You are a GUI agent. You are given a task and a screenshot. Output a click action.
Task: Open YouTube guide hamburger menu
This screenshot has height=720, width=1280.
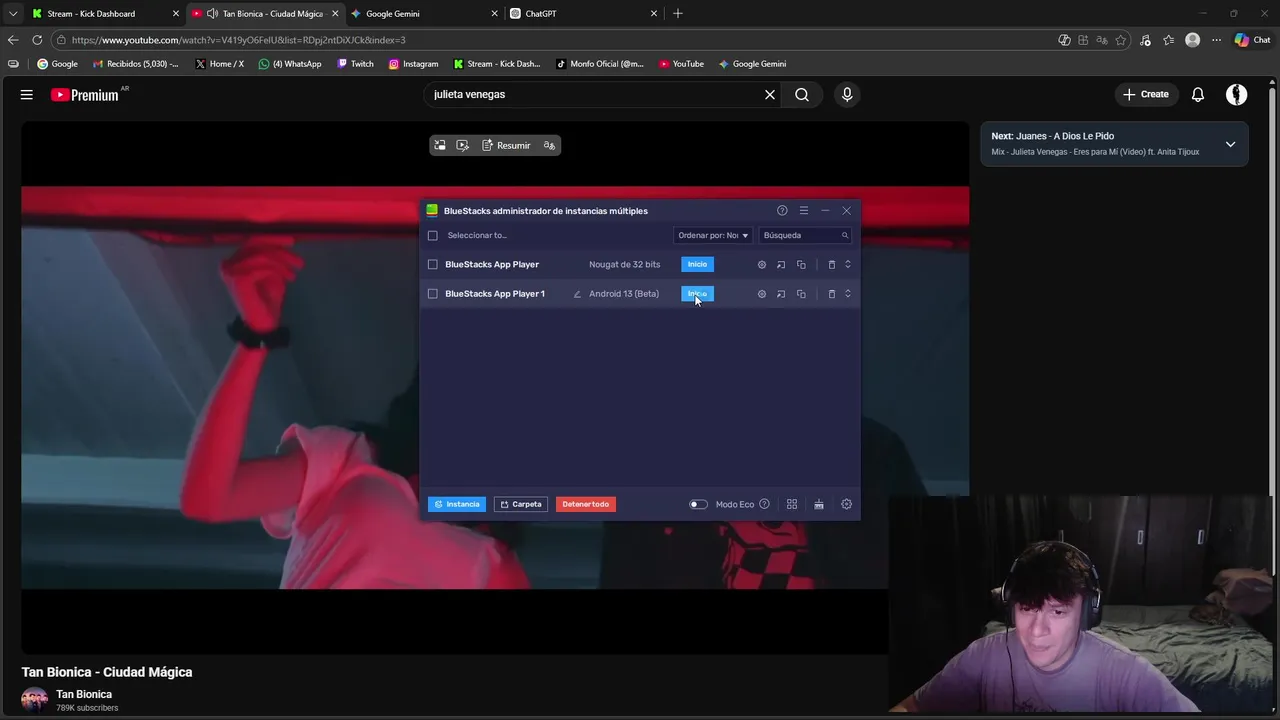[x=27, y=94]
